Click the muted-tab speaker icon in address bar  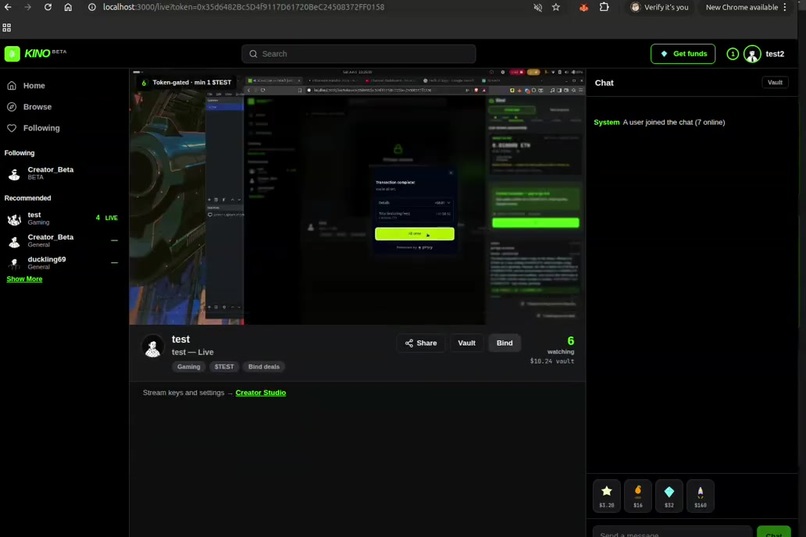pyautogui.click(x=538, y=7)
